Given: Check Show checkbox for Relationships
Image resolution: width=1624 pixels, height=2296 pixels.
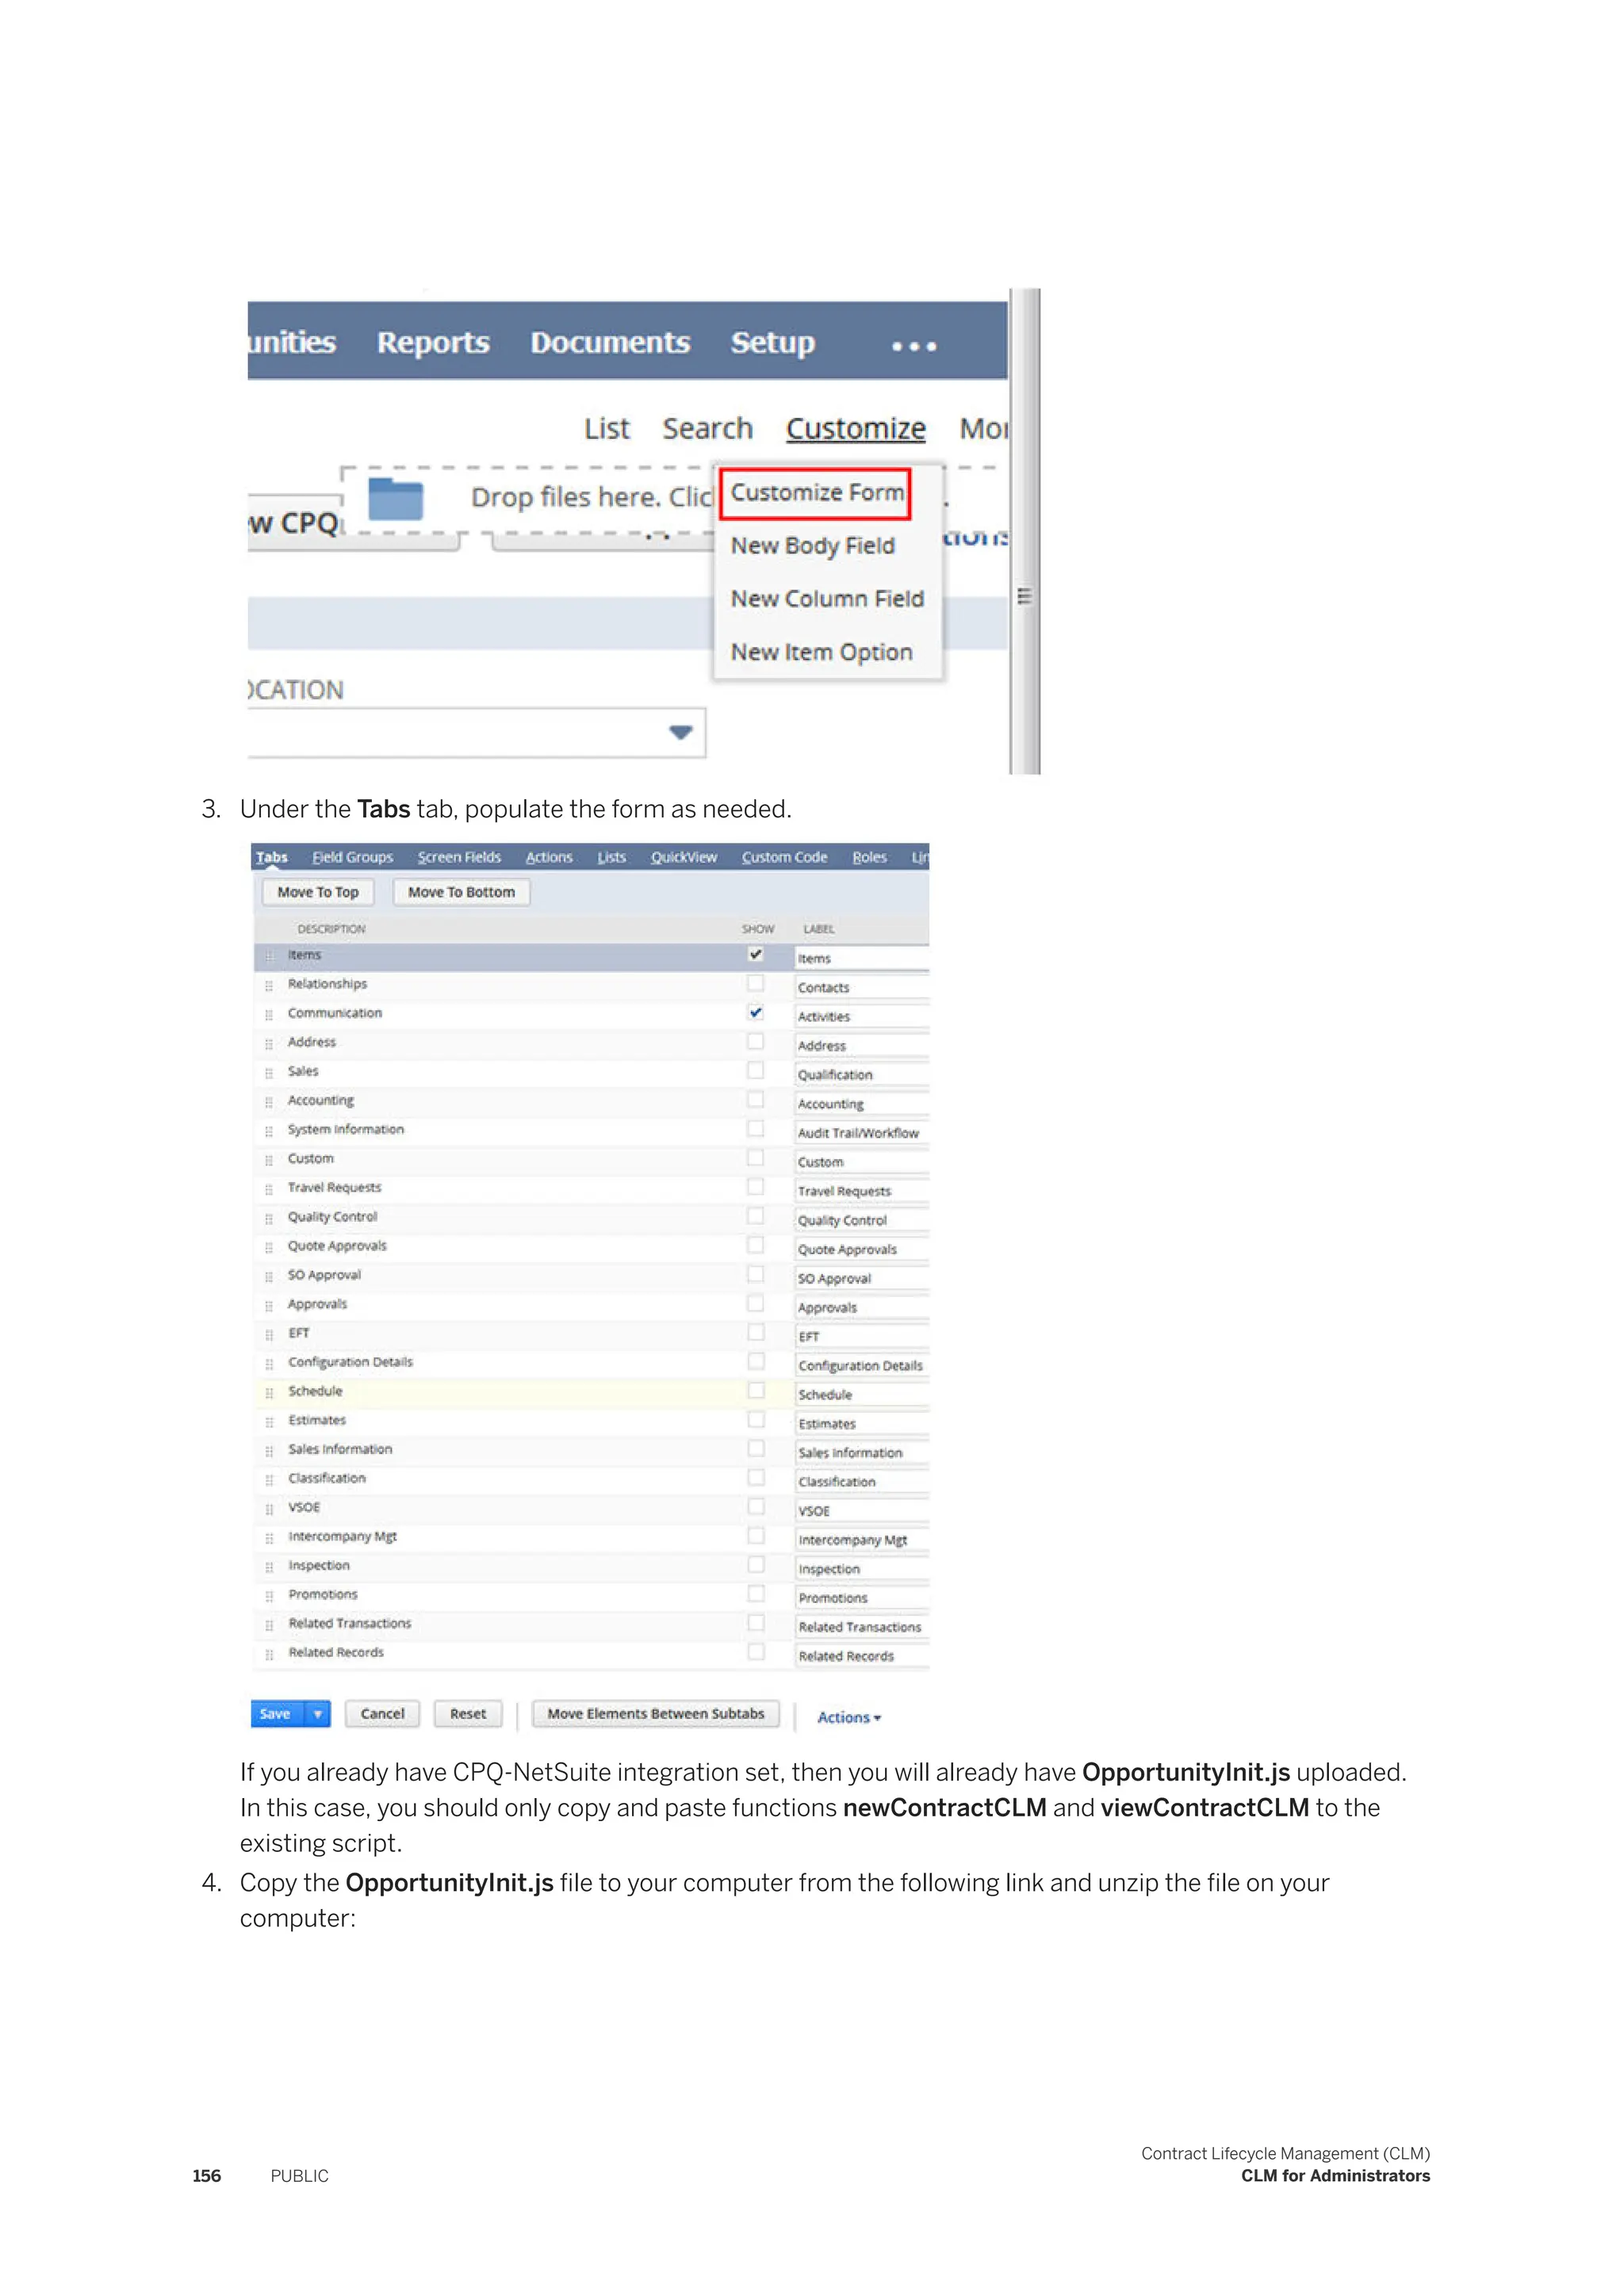Looking at the screenshot, I should pos(756,983).
